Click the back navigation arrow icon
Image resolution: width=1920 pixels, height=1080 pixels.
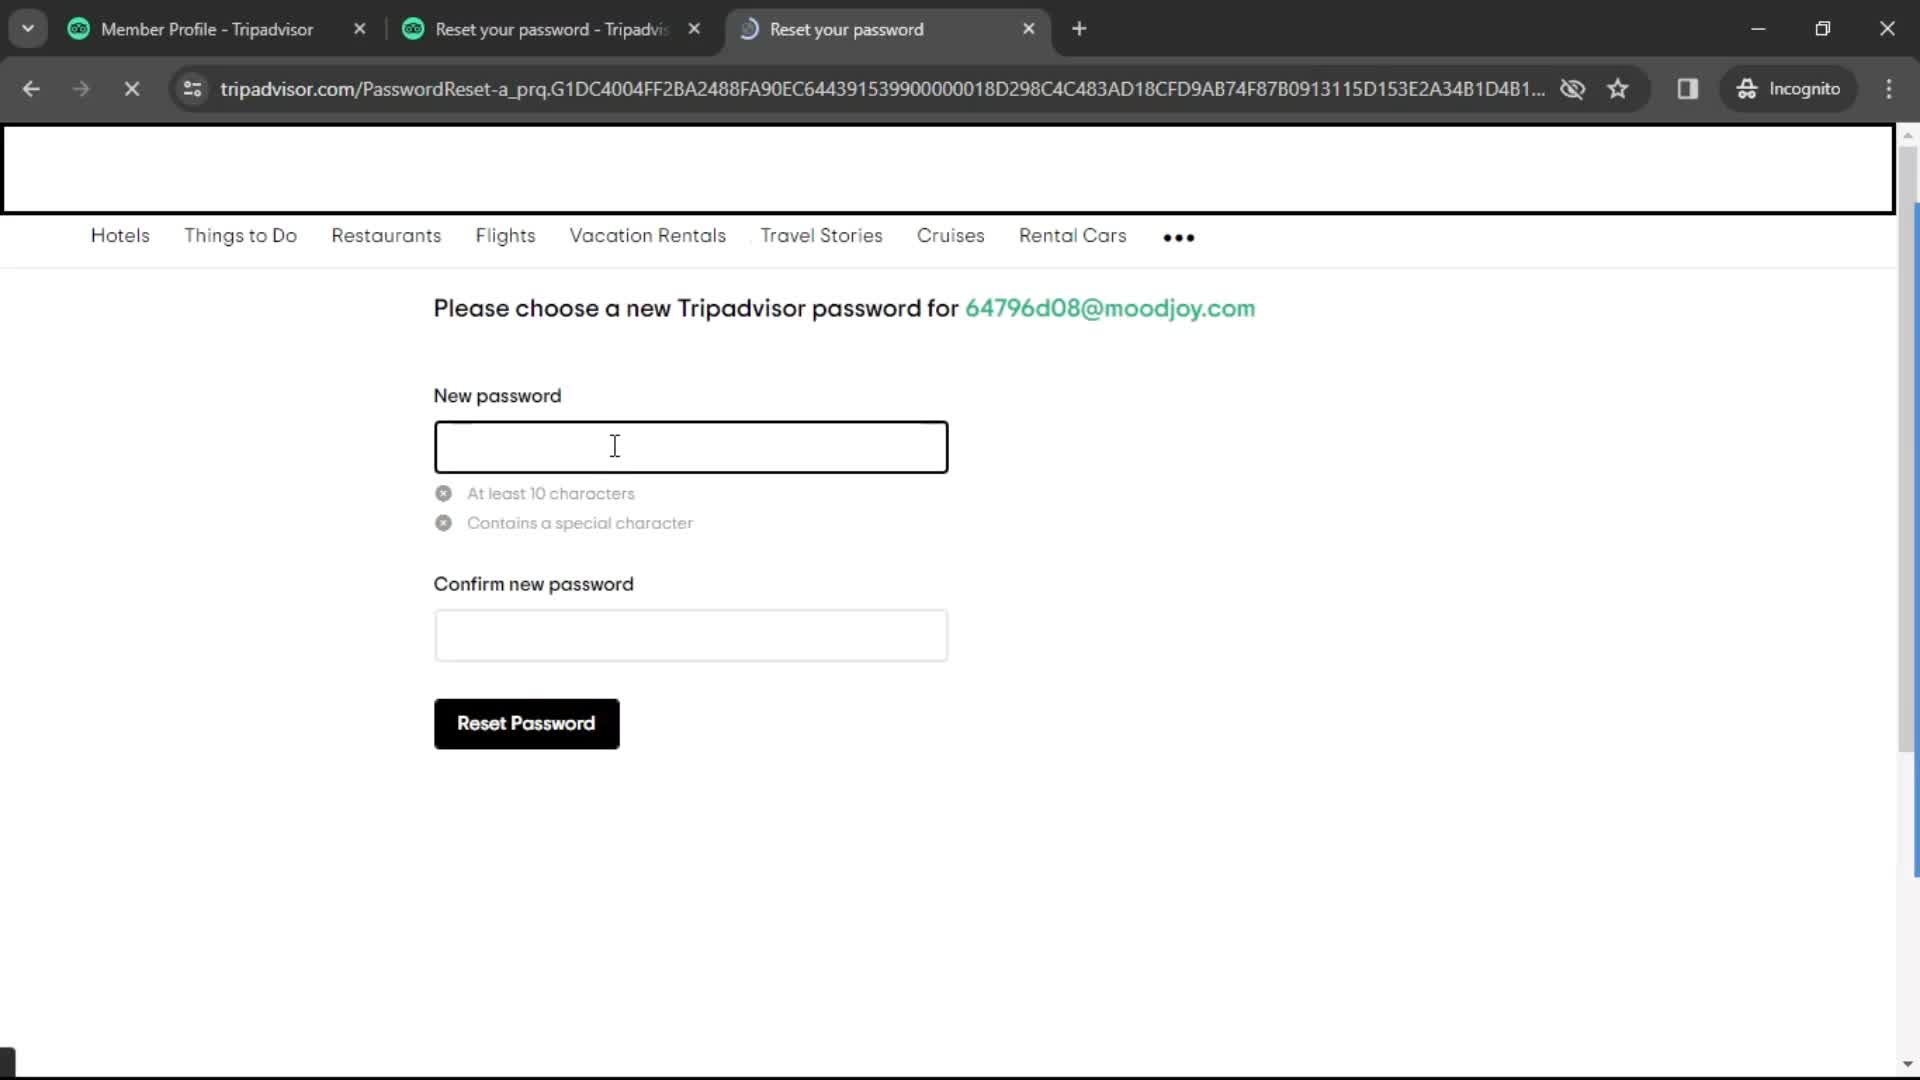[x=32, y=88]
